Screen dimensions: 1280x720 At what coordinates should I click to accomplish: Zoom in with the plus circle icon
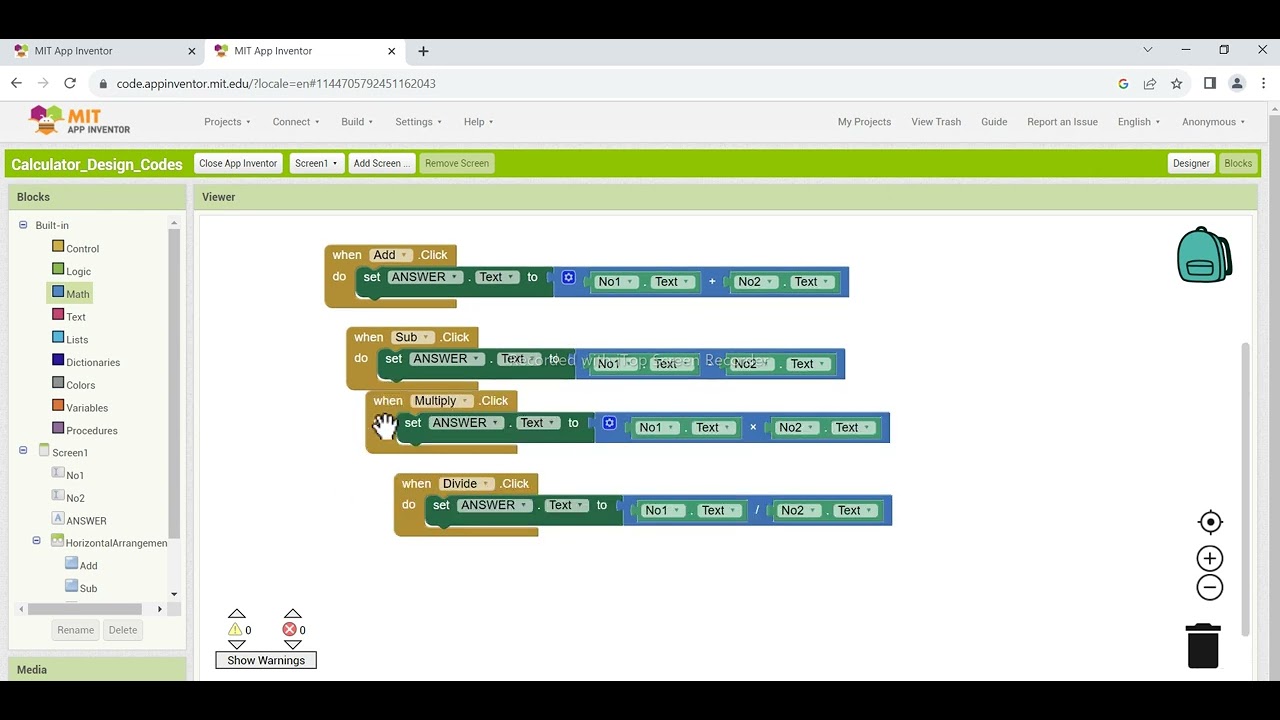tap(1210, 559)
